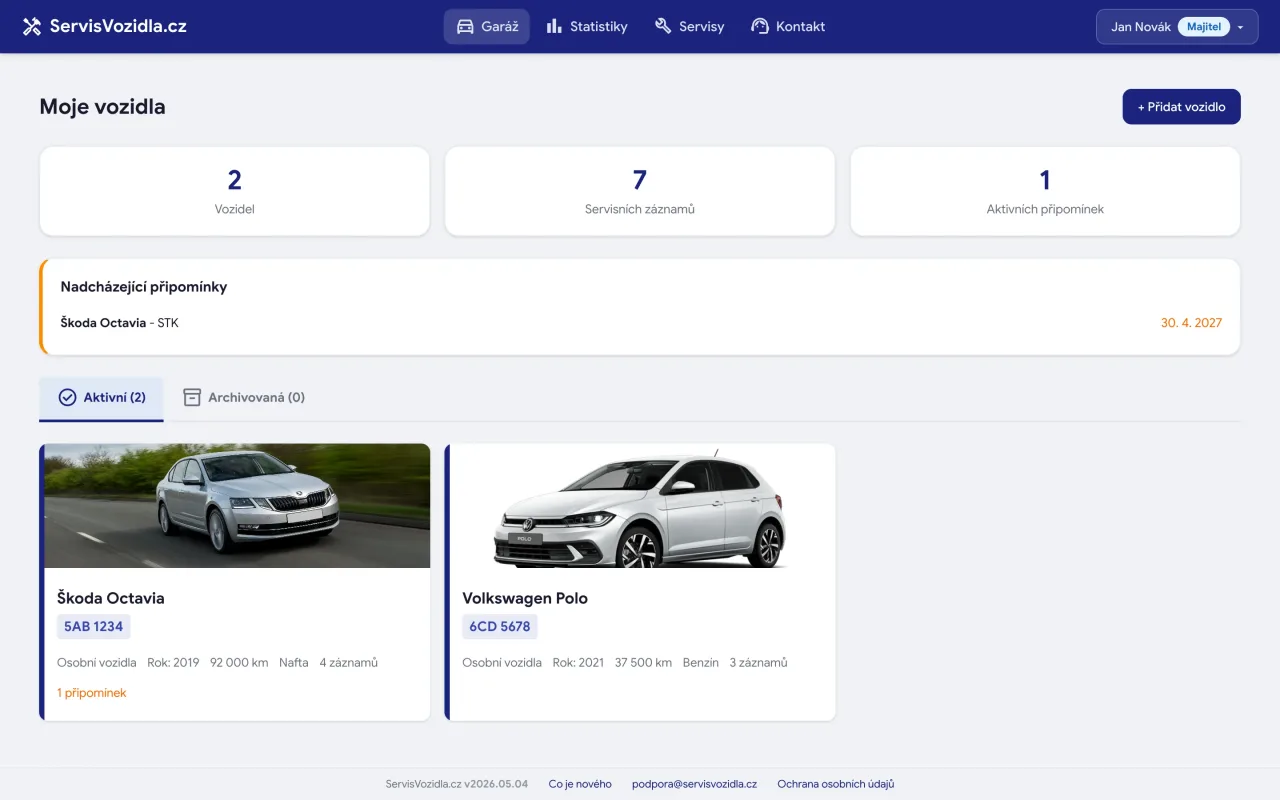
Task: Click the version text v2026.05.04
Action: pos(496,784)
